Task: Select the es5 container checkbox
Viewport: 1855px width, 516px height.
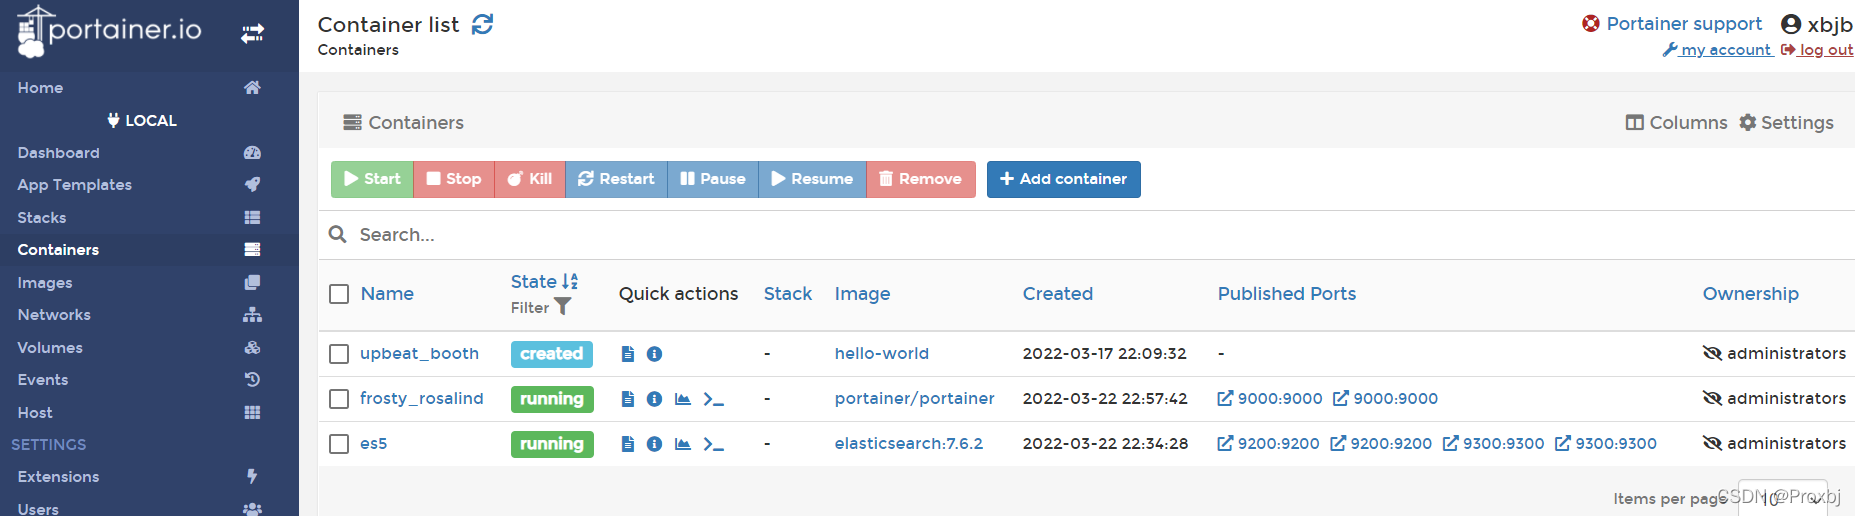Action: tap(339, 444)
